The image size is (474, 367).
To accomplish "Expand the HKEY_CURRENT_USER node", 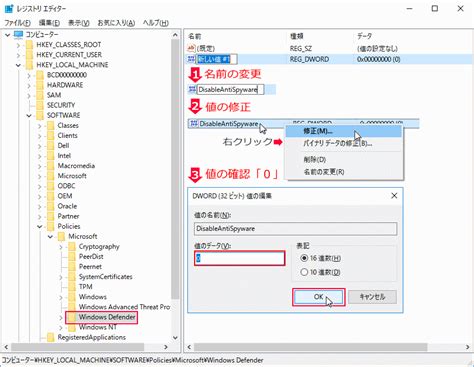I will pos(18,55).
